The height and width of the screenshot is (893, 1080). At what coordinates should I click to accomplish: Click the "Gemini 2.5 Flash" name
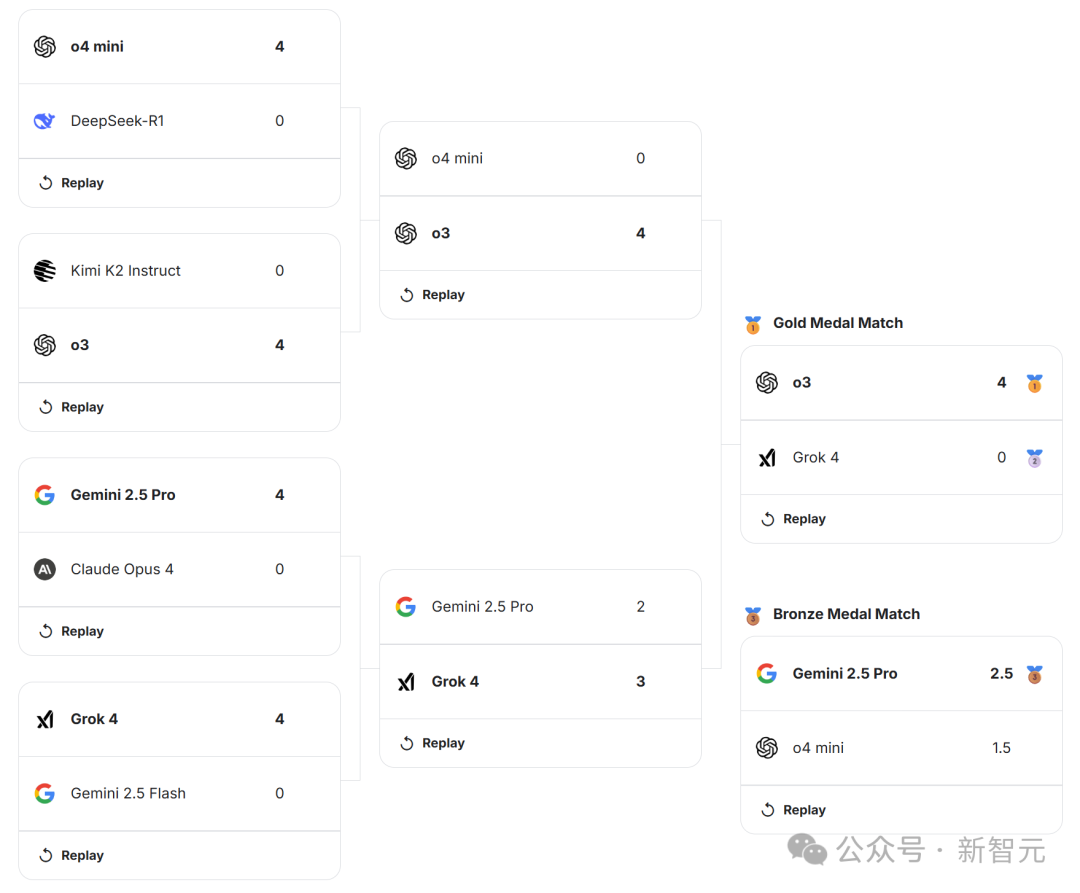click(x=128, y=794)
